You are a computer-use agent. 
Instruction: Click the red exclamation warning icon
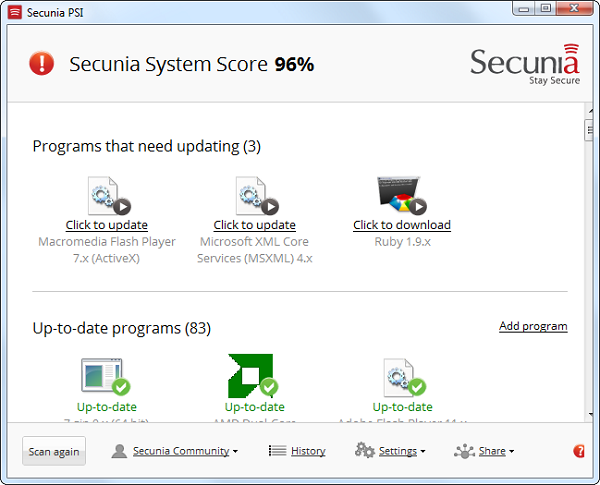click(x=42, y=63)
